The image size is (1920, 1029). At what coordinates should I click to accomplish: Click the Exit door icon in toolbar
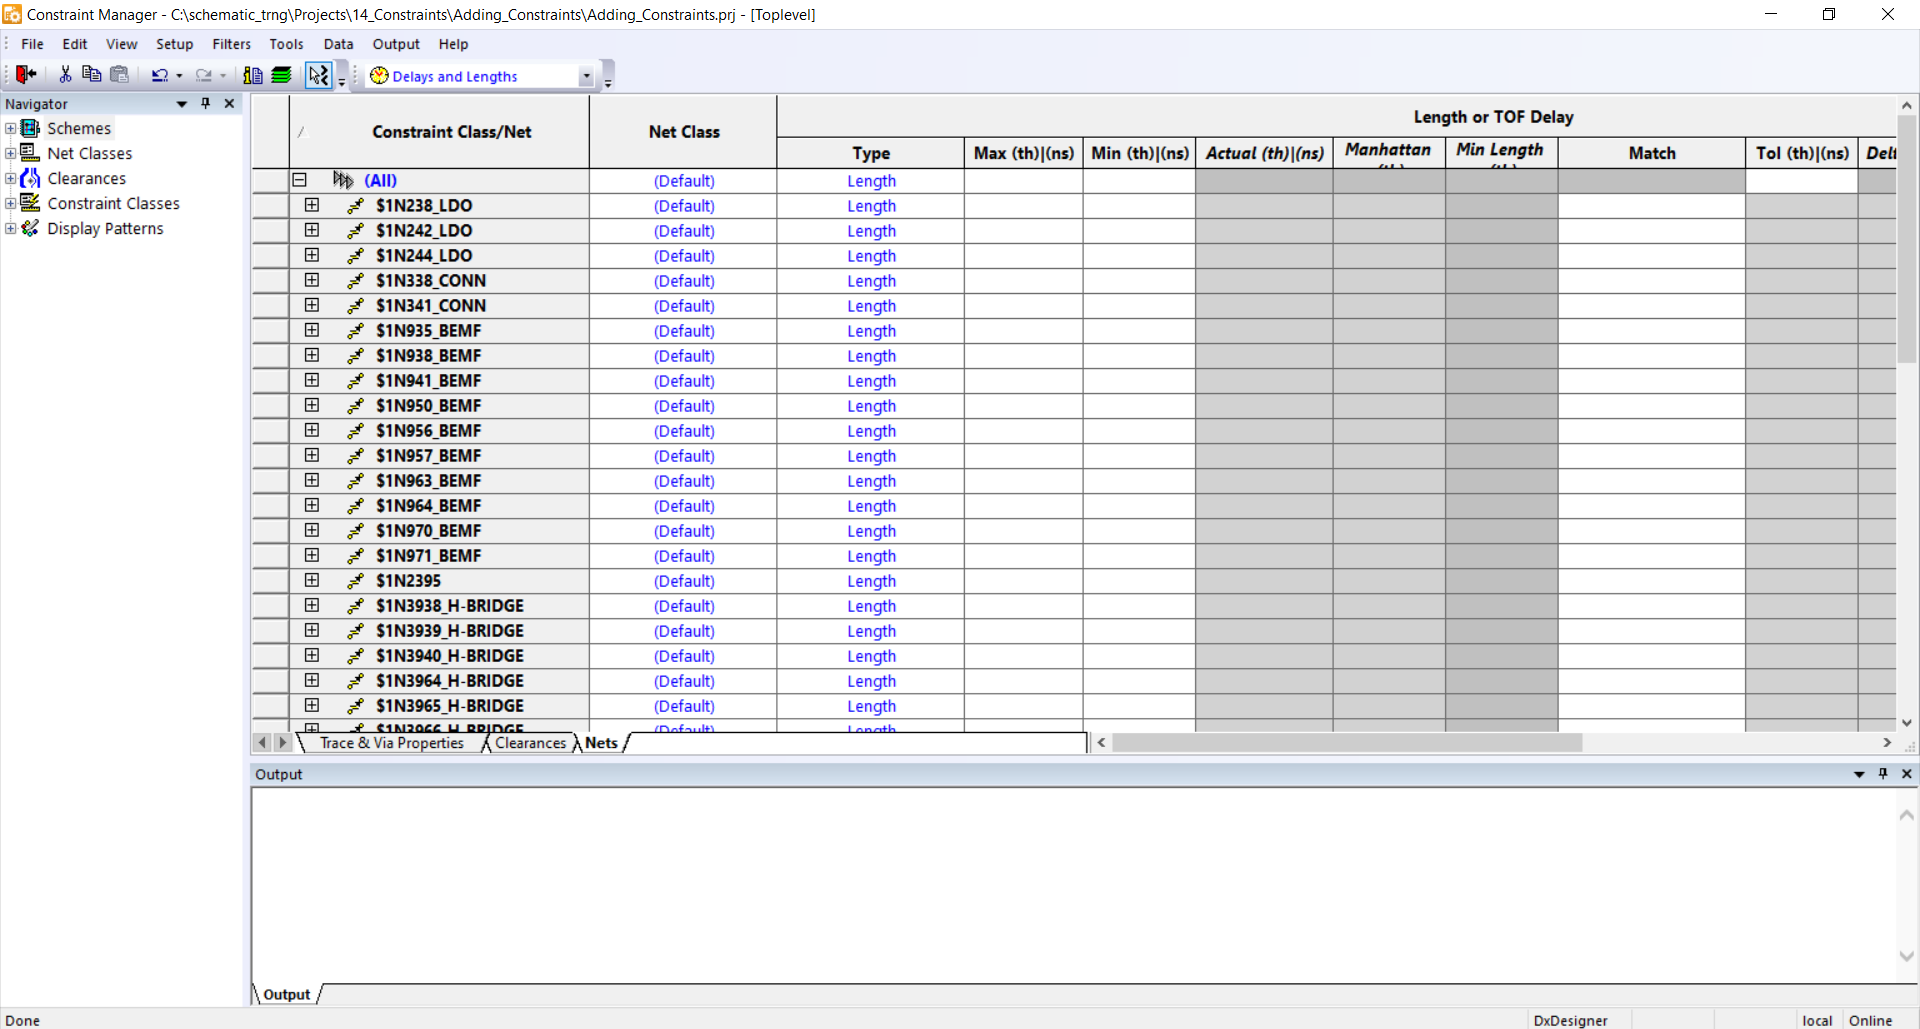[26, 75]
